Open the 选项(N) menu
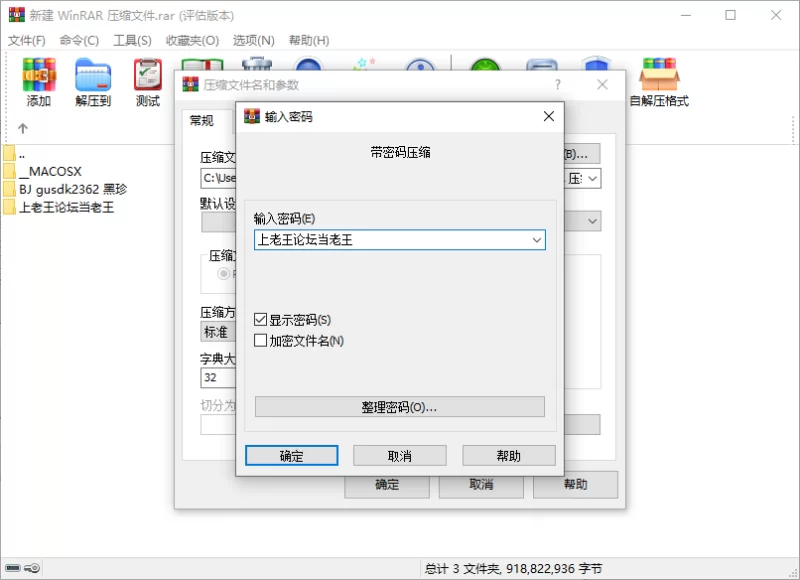 pyautogui.click(x=254, y=40)
